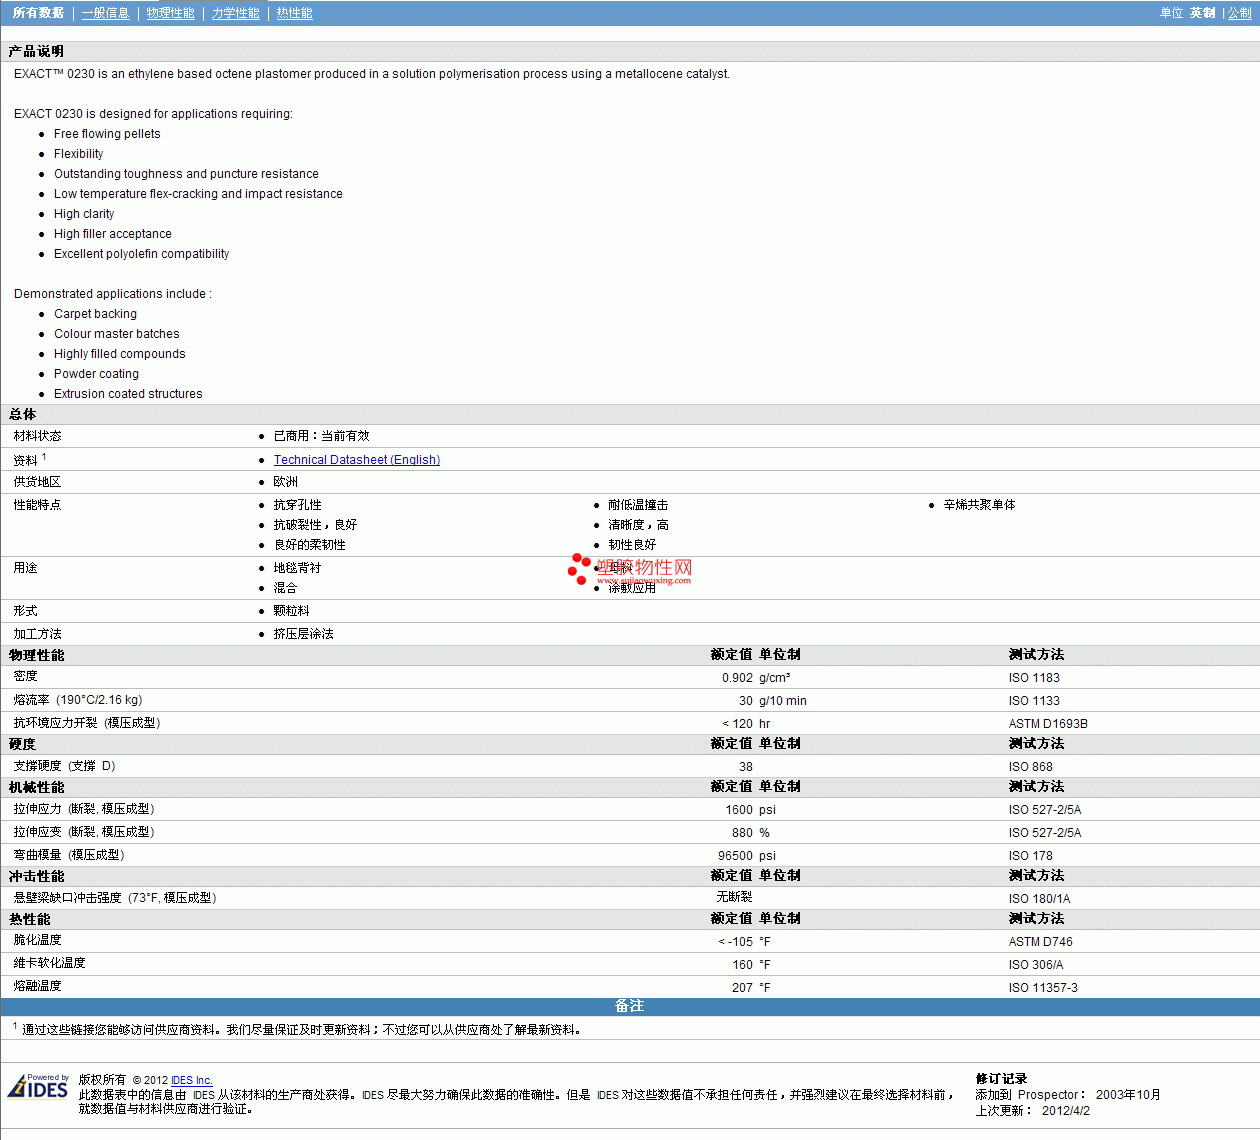Click the 物理性能 table section header

[37, 655]
